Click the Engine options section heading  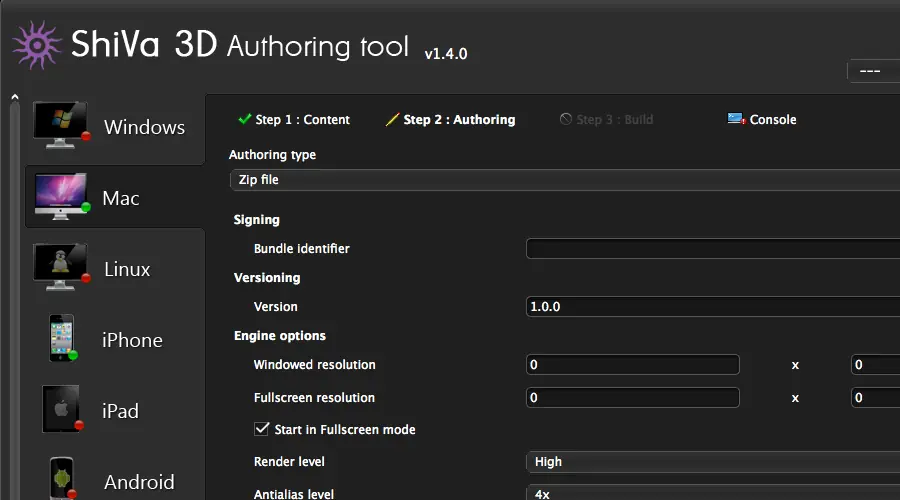[280, 336]
